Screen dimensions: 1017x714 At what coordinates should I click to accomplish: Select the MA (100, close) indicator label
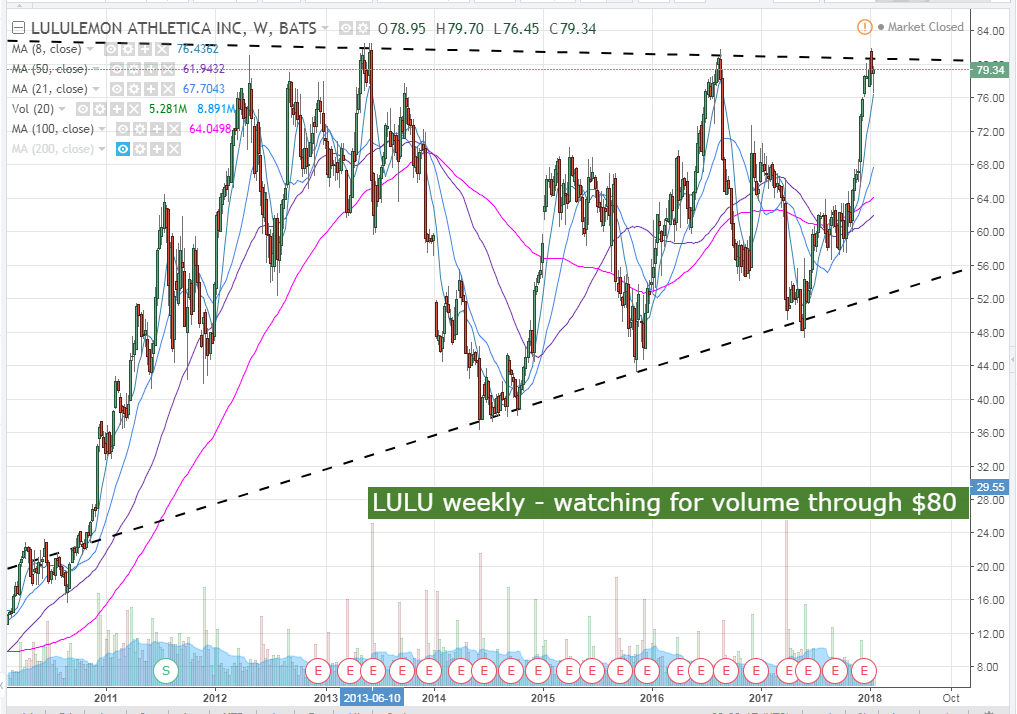pos(53,129)
